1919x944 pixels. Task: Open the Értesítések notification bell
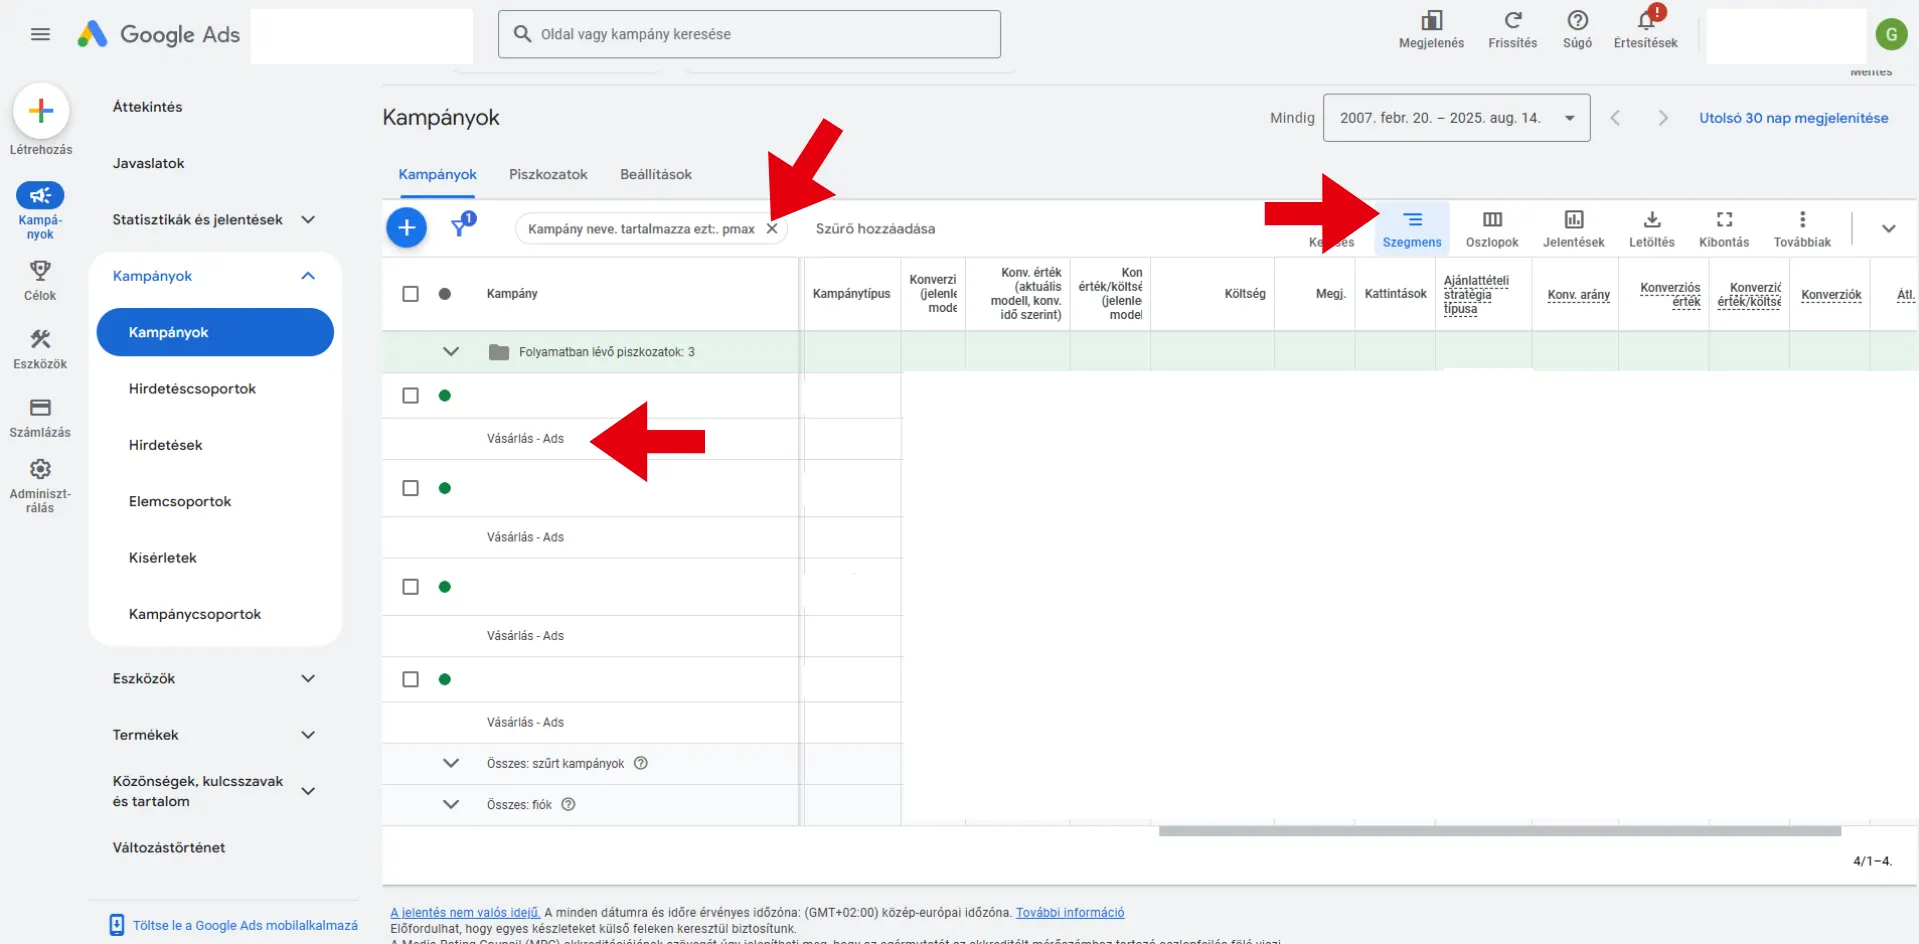point(1645,21)
